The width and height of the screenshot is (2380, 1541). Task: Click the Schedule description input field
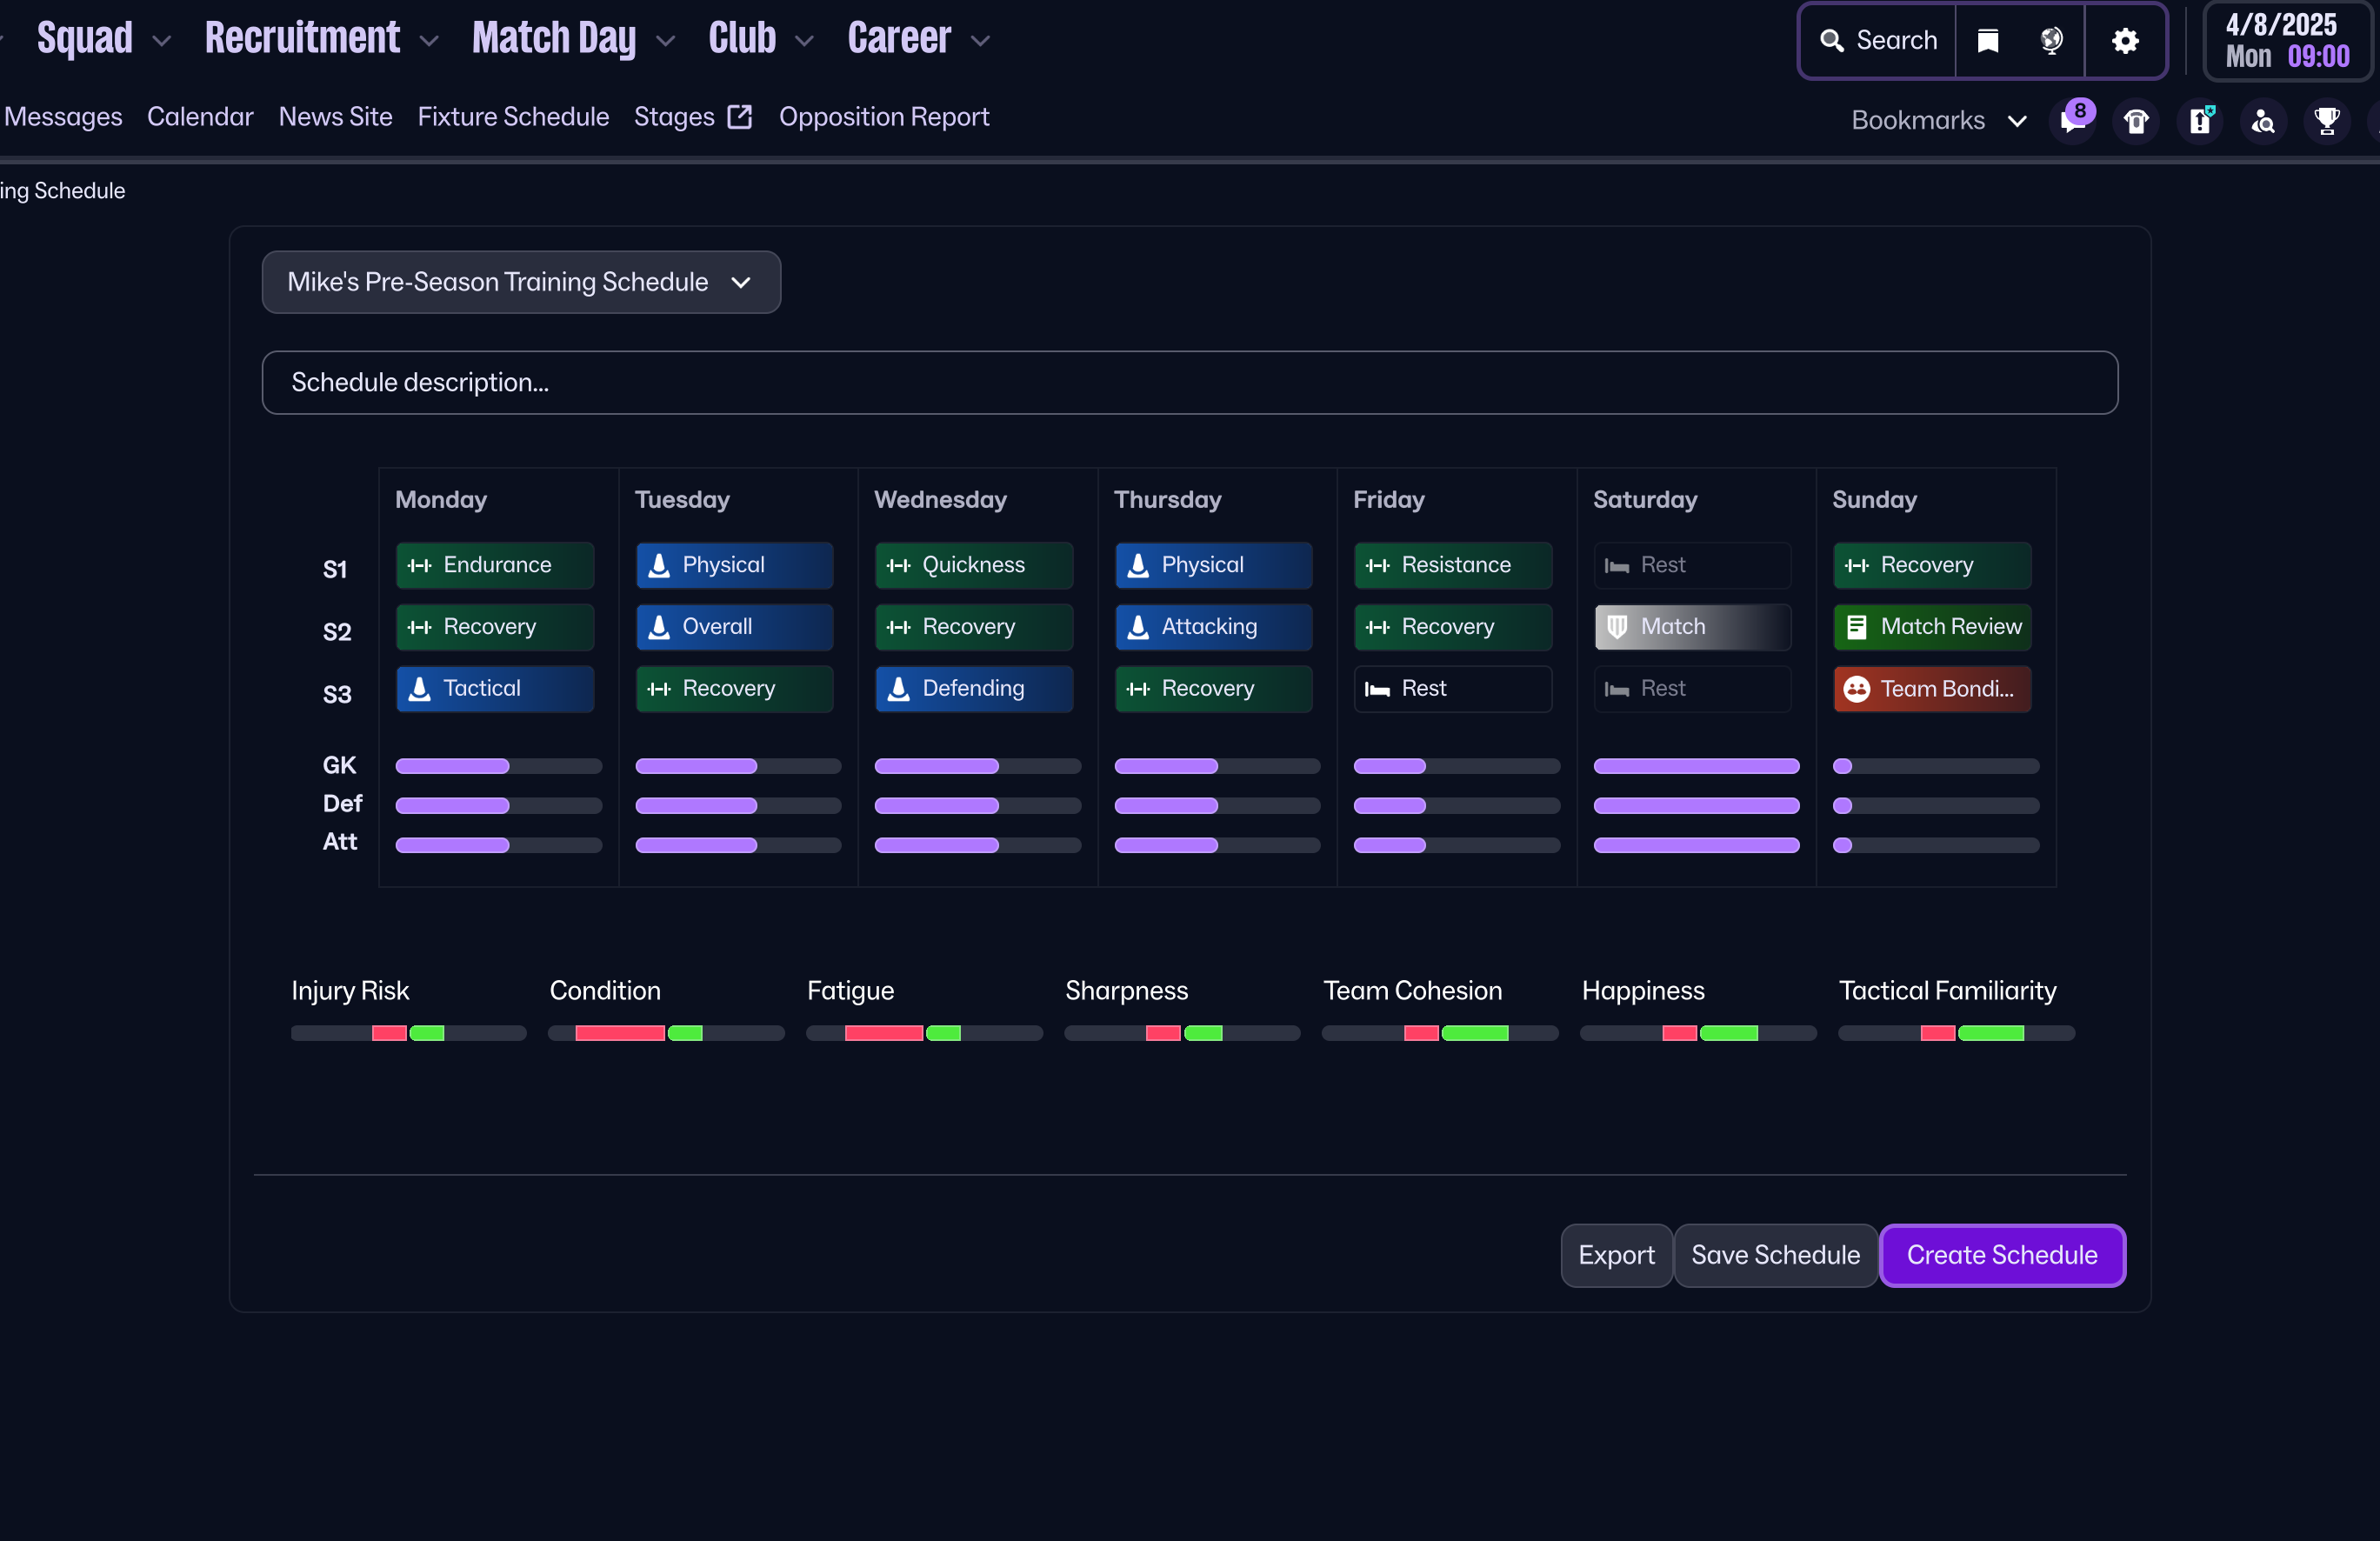click(x=1188, y=382)
